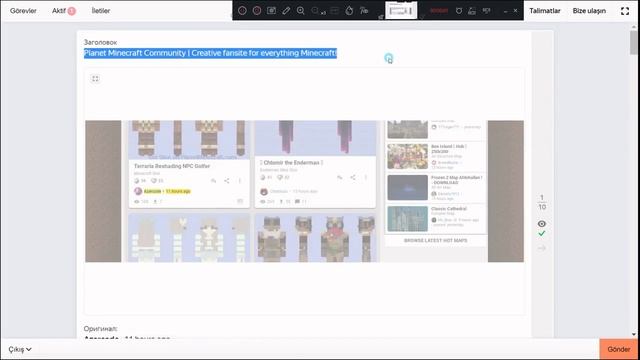Click the red notification badge on Aktif
640x360 pixels.
click(71, 11)
